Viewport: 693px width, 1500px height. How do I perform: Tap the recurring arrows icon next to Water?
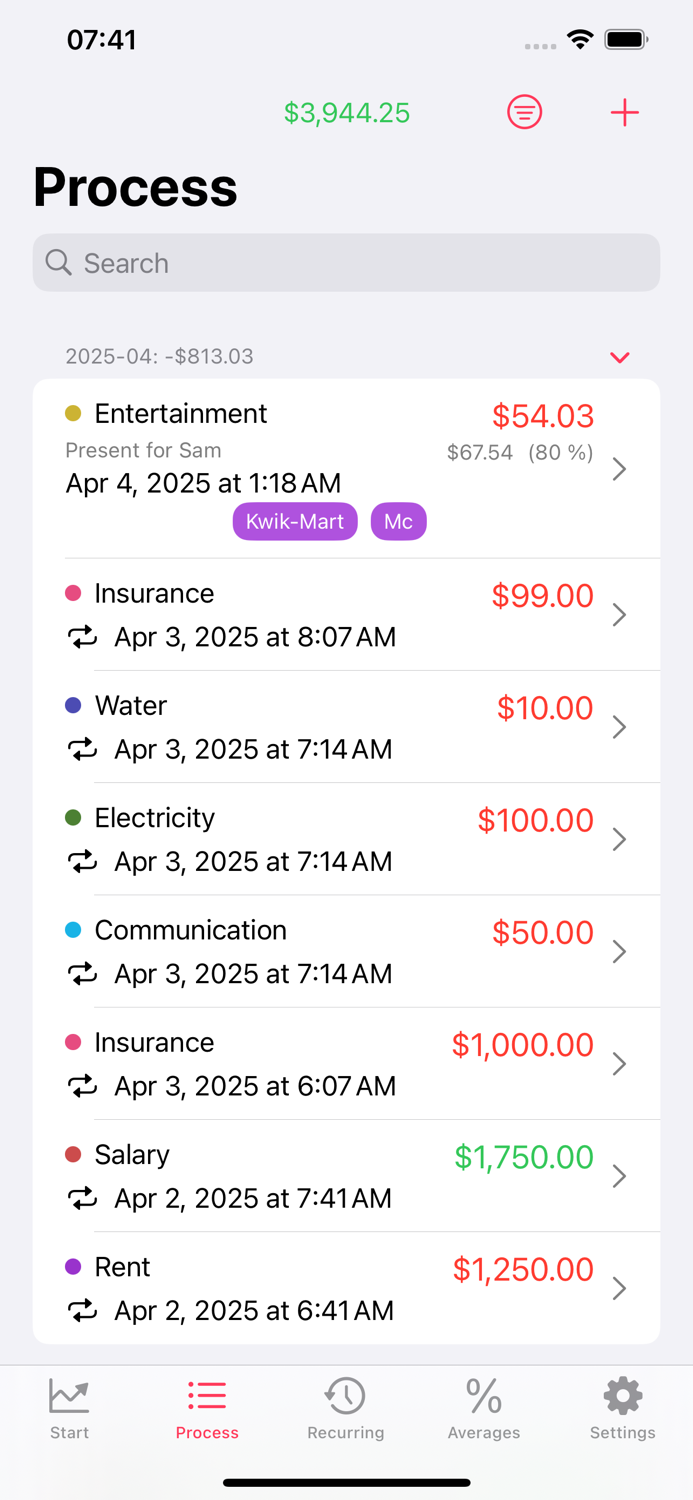[x=84, y=749]
